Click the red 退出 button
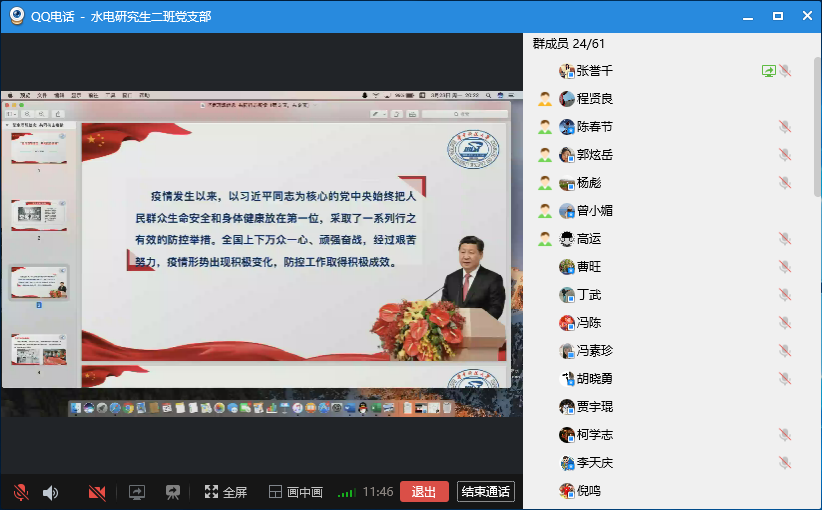This screenshot has width=822, height=510. pyautogui.click(x=424, y=492)
